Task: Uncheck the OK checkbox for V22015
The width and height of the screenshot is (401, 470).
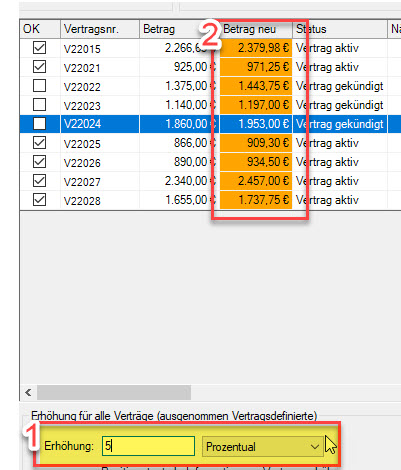Action: tap(39, 48)
